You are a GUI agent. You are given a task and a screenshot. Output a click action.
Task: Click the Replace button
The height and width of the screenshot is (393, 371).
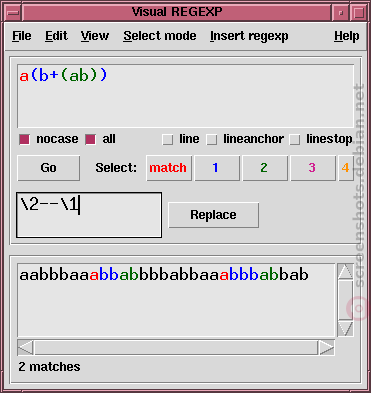click(x=213, y=215)
